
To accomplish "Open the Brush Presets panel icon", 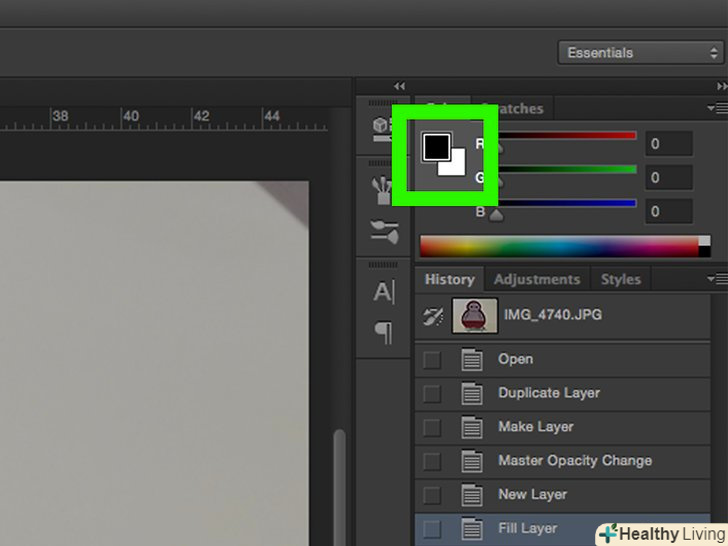I will (x=383, y=188).
